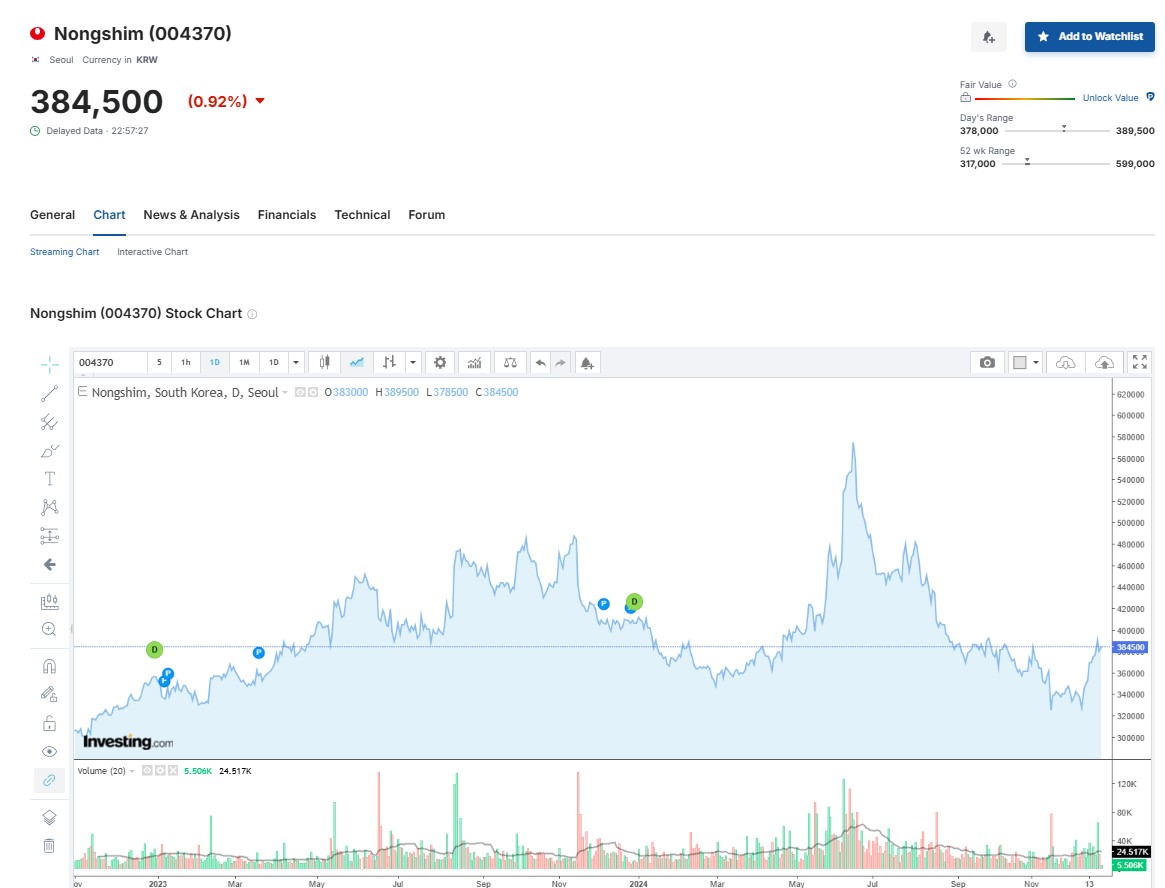The width and height of the screenshot is (1165, 888).
Task: Activate the zoom in magnifier tool
Action: pos(49,629)
